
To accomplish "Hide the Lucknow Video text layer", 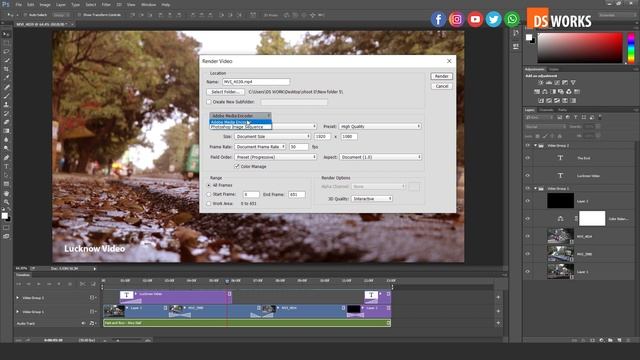I will click(x=527, y=176).
